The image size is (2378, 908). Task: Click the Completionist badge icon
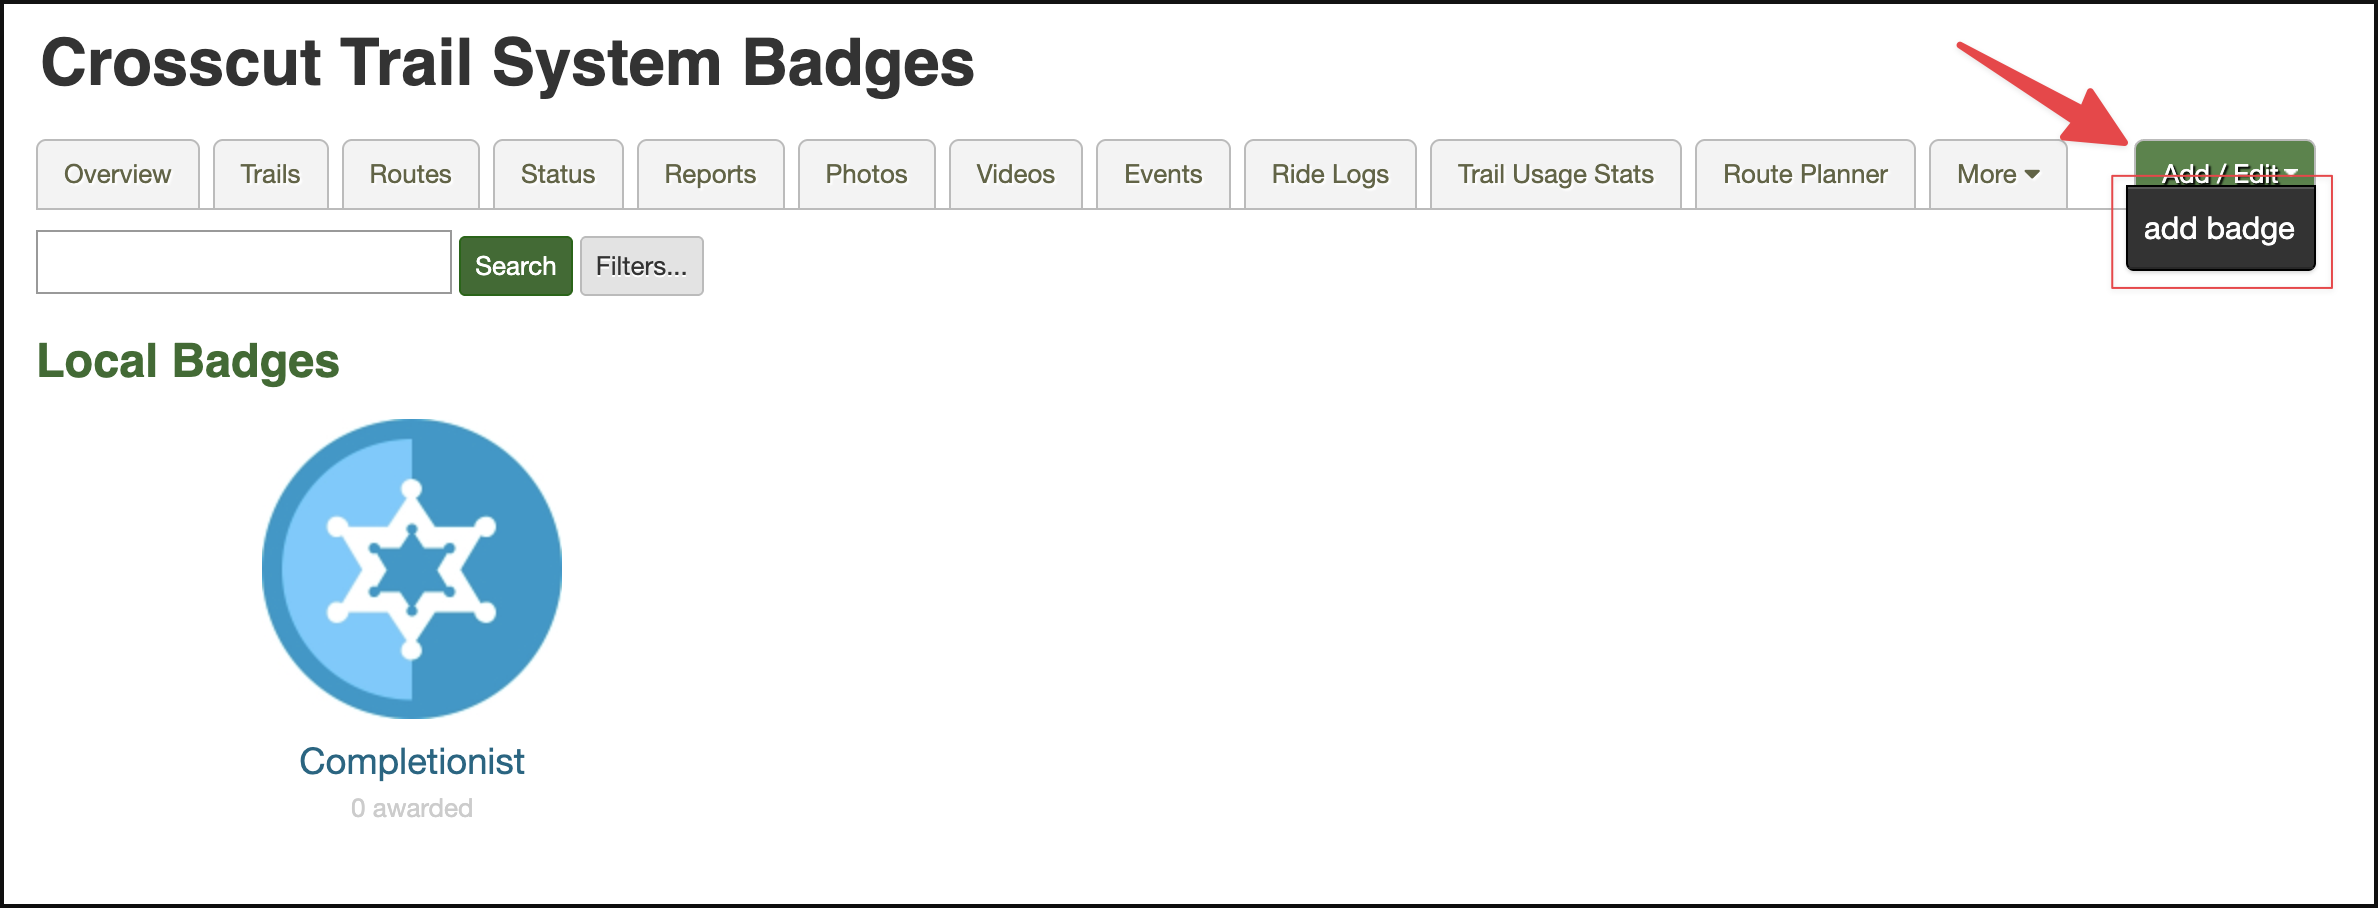(x=412, y=568)
